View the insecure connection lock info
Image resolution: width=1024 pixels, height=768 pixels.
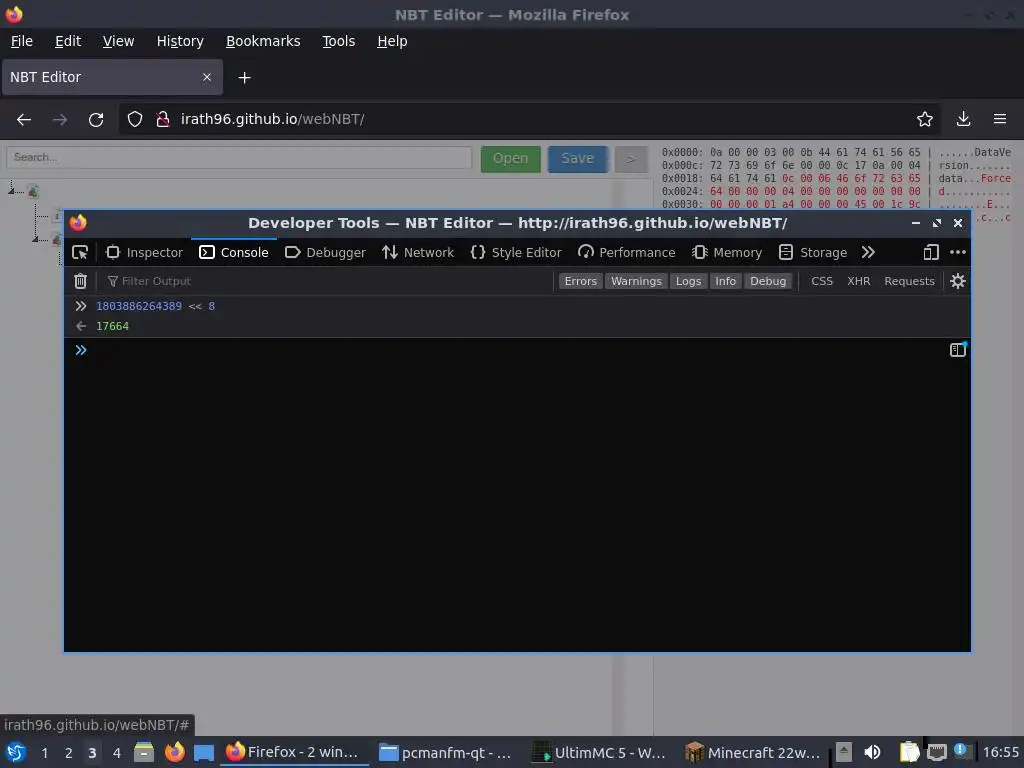(x=163, y=120)
